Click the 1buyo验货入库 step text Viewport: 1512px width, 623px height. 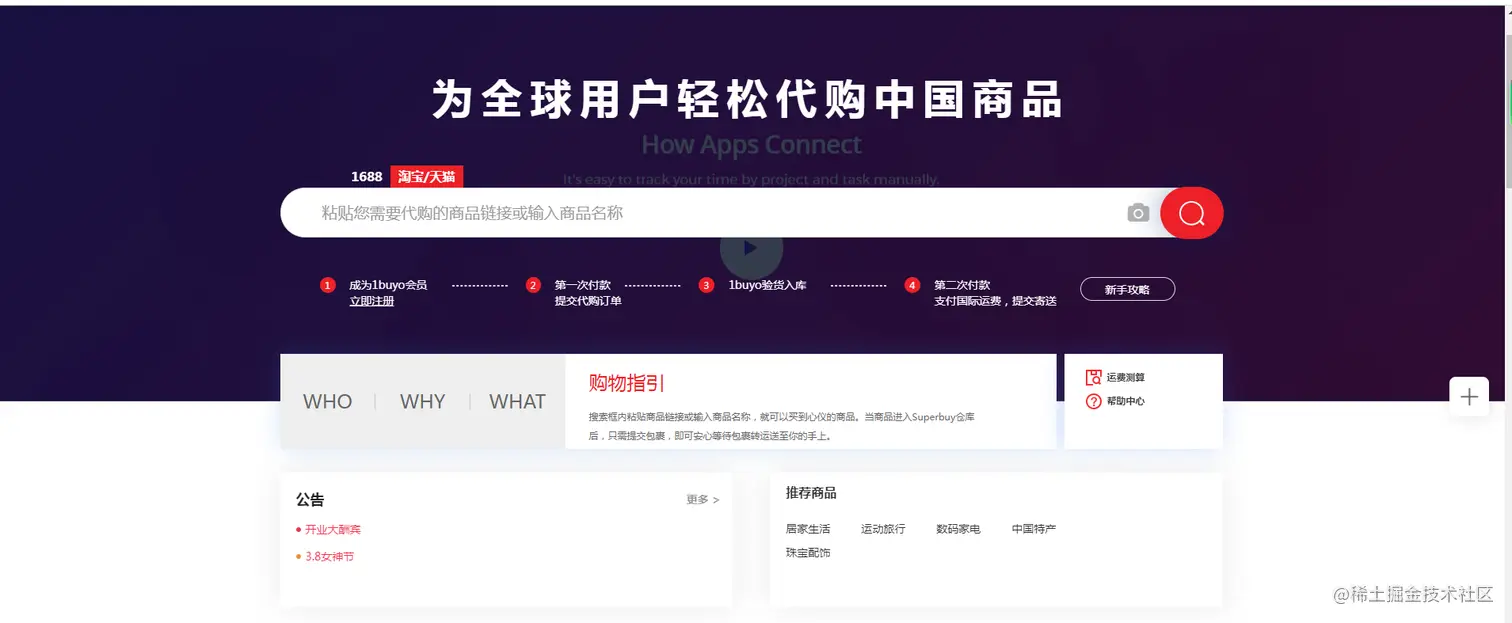767,285
